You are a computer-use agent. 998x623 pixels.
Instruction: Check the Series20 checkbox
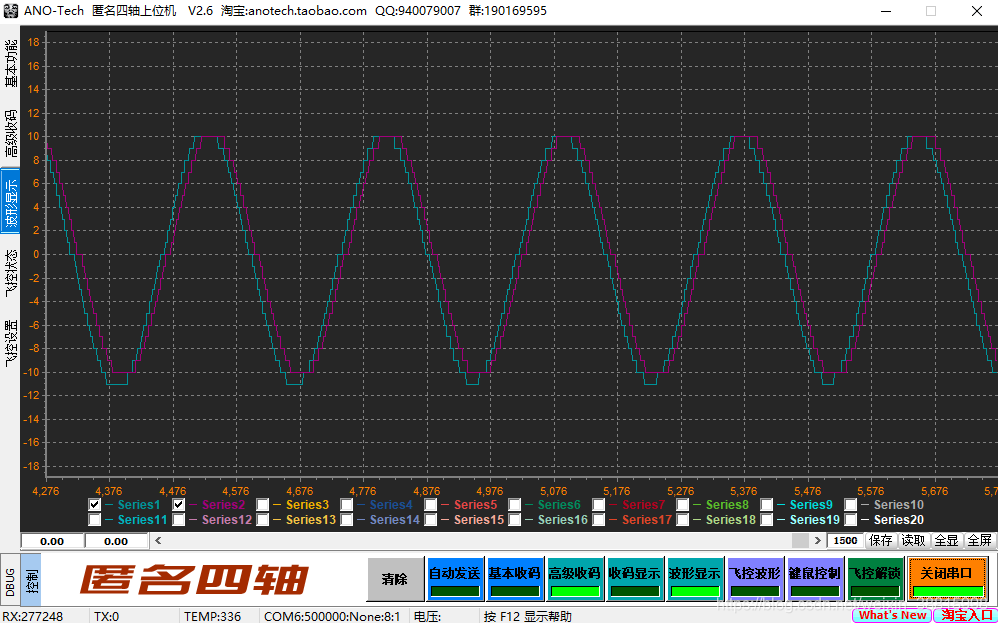pos(850,520)
